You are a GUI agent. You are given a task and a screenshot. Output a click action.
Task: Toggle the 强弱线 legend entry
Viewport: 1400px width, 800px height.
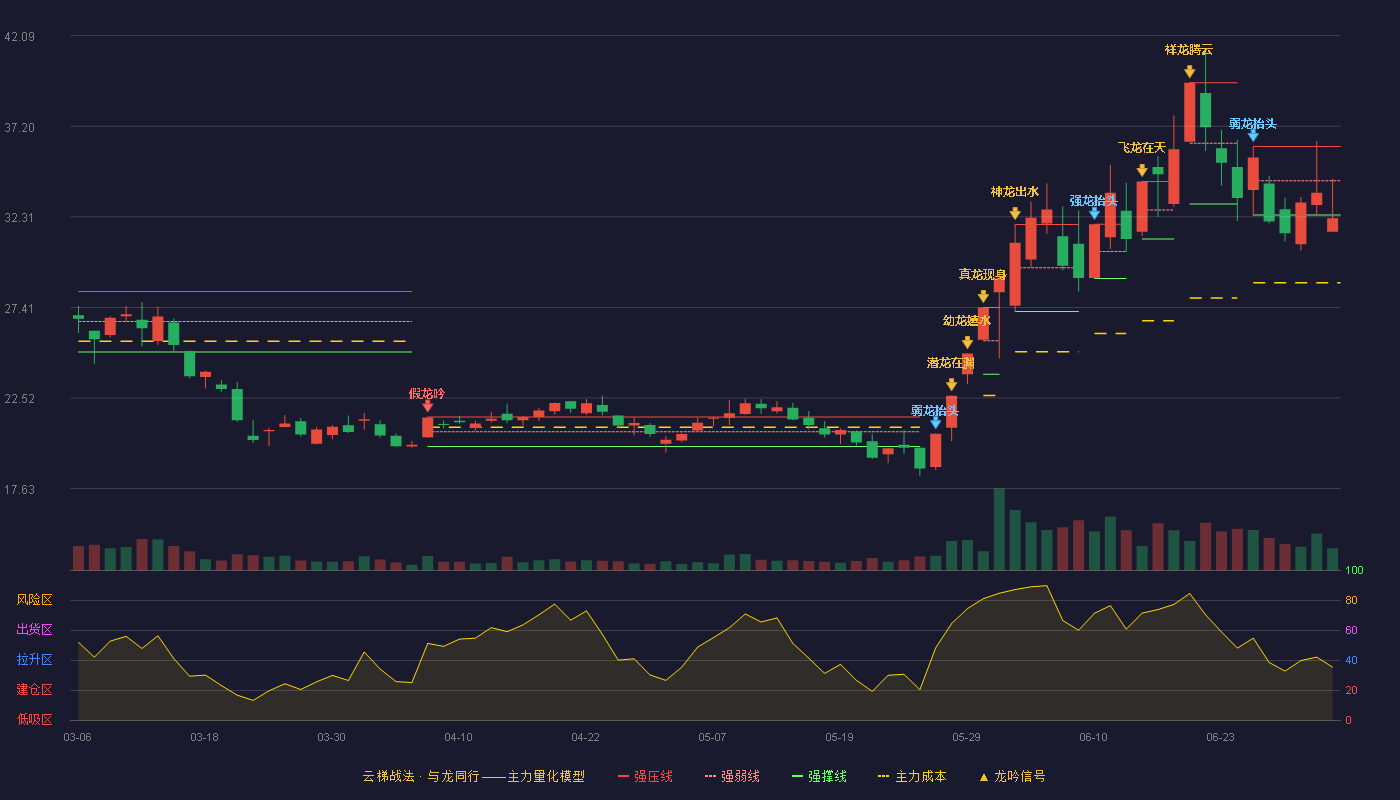pos(732,776)
